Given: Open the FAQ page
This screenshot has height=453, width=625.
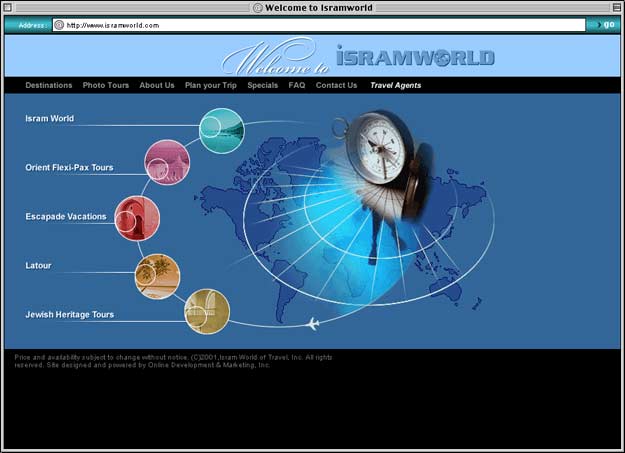Looking at the screenshot, I should (297, 86).
